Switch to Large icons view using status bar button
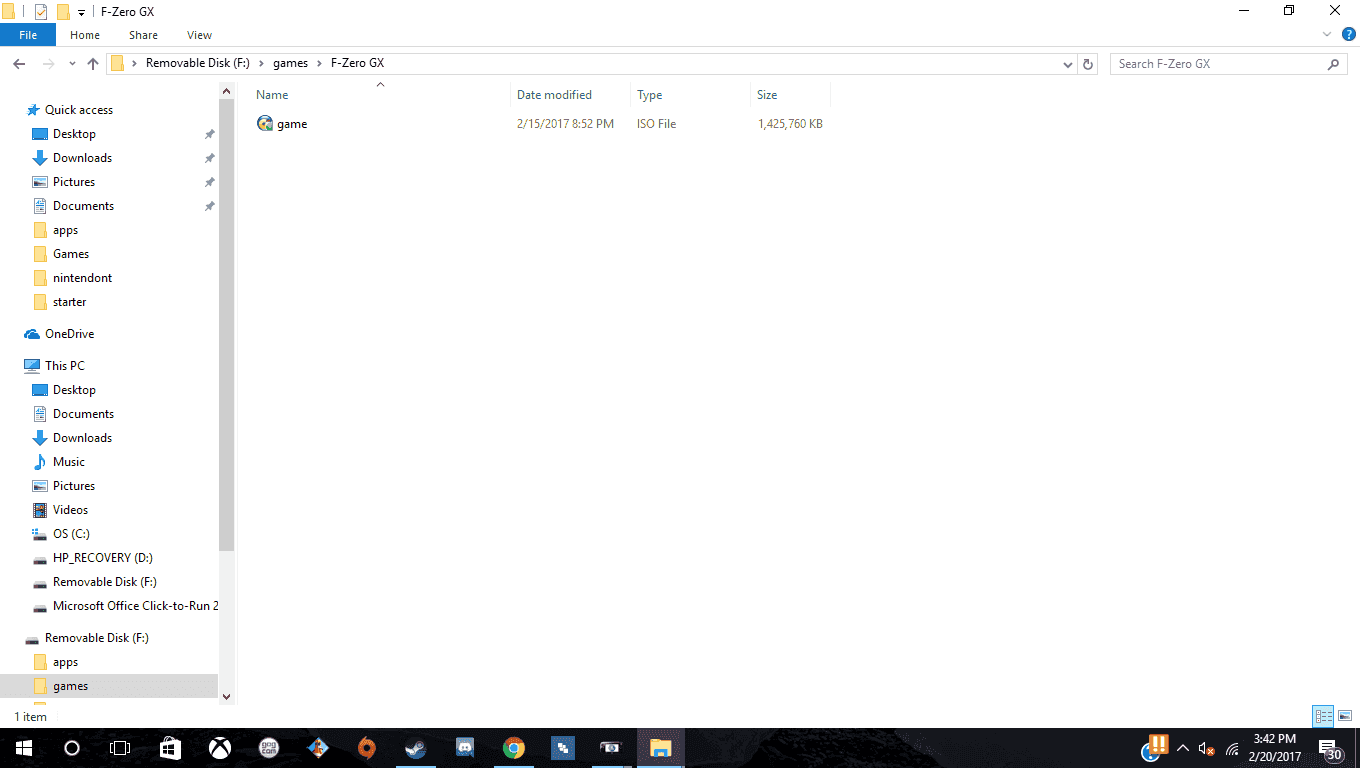 pyautogui.click(x=1345, y=716)
